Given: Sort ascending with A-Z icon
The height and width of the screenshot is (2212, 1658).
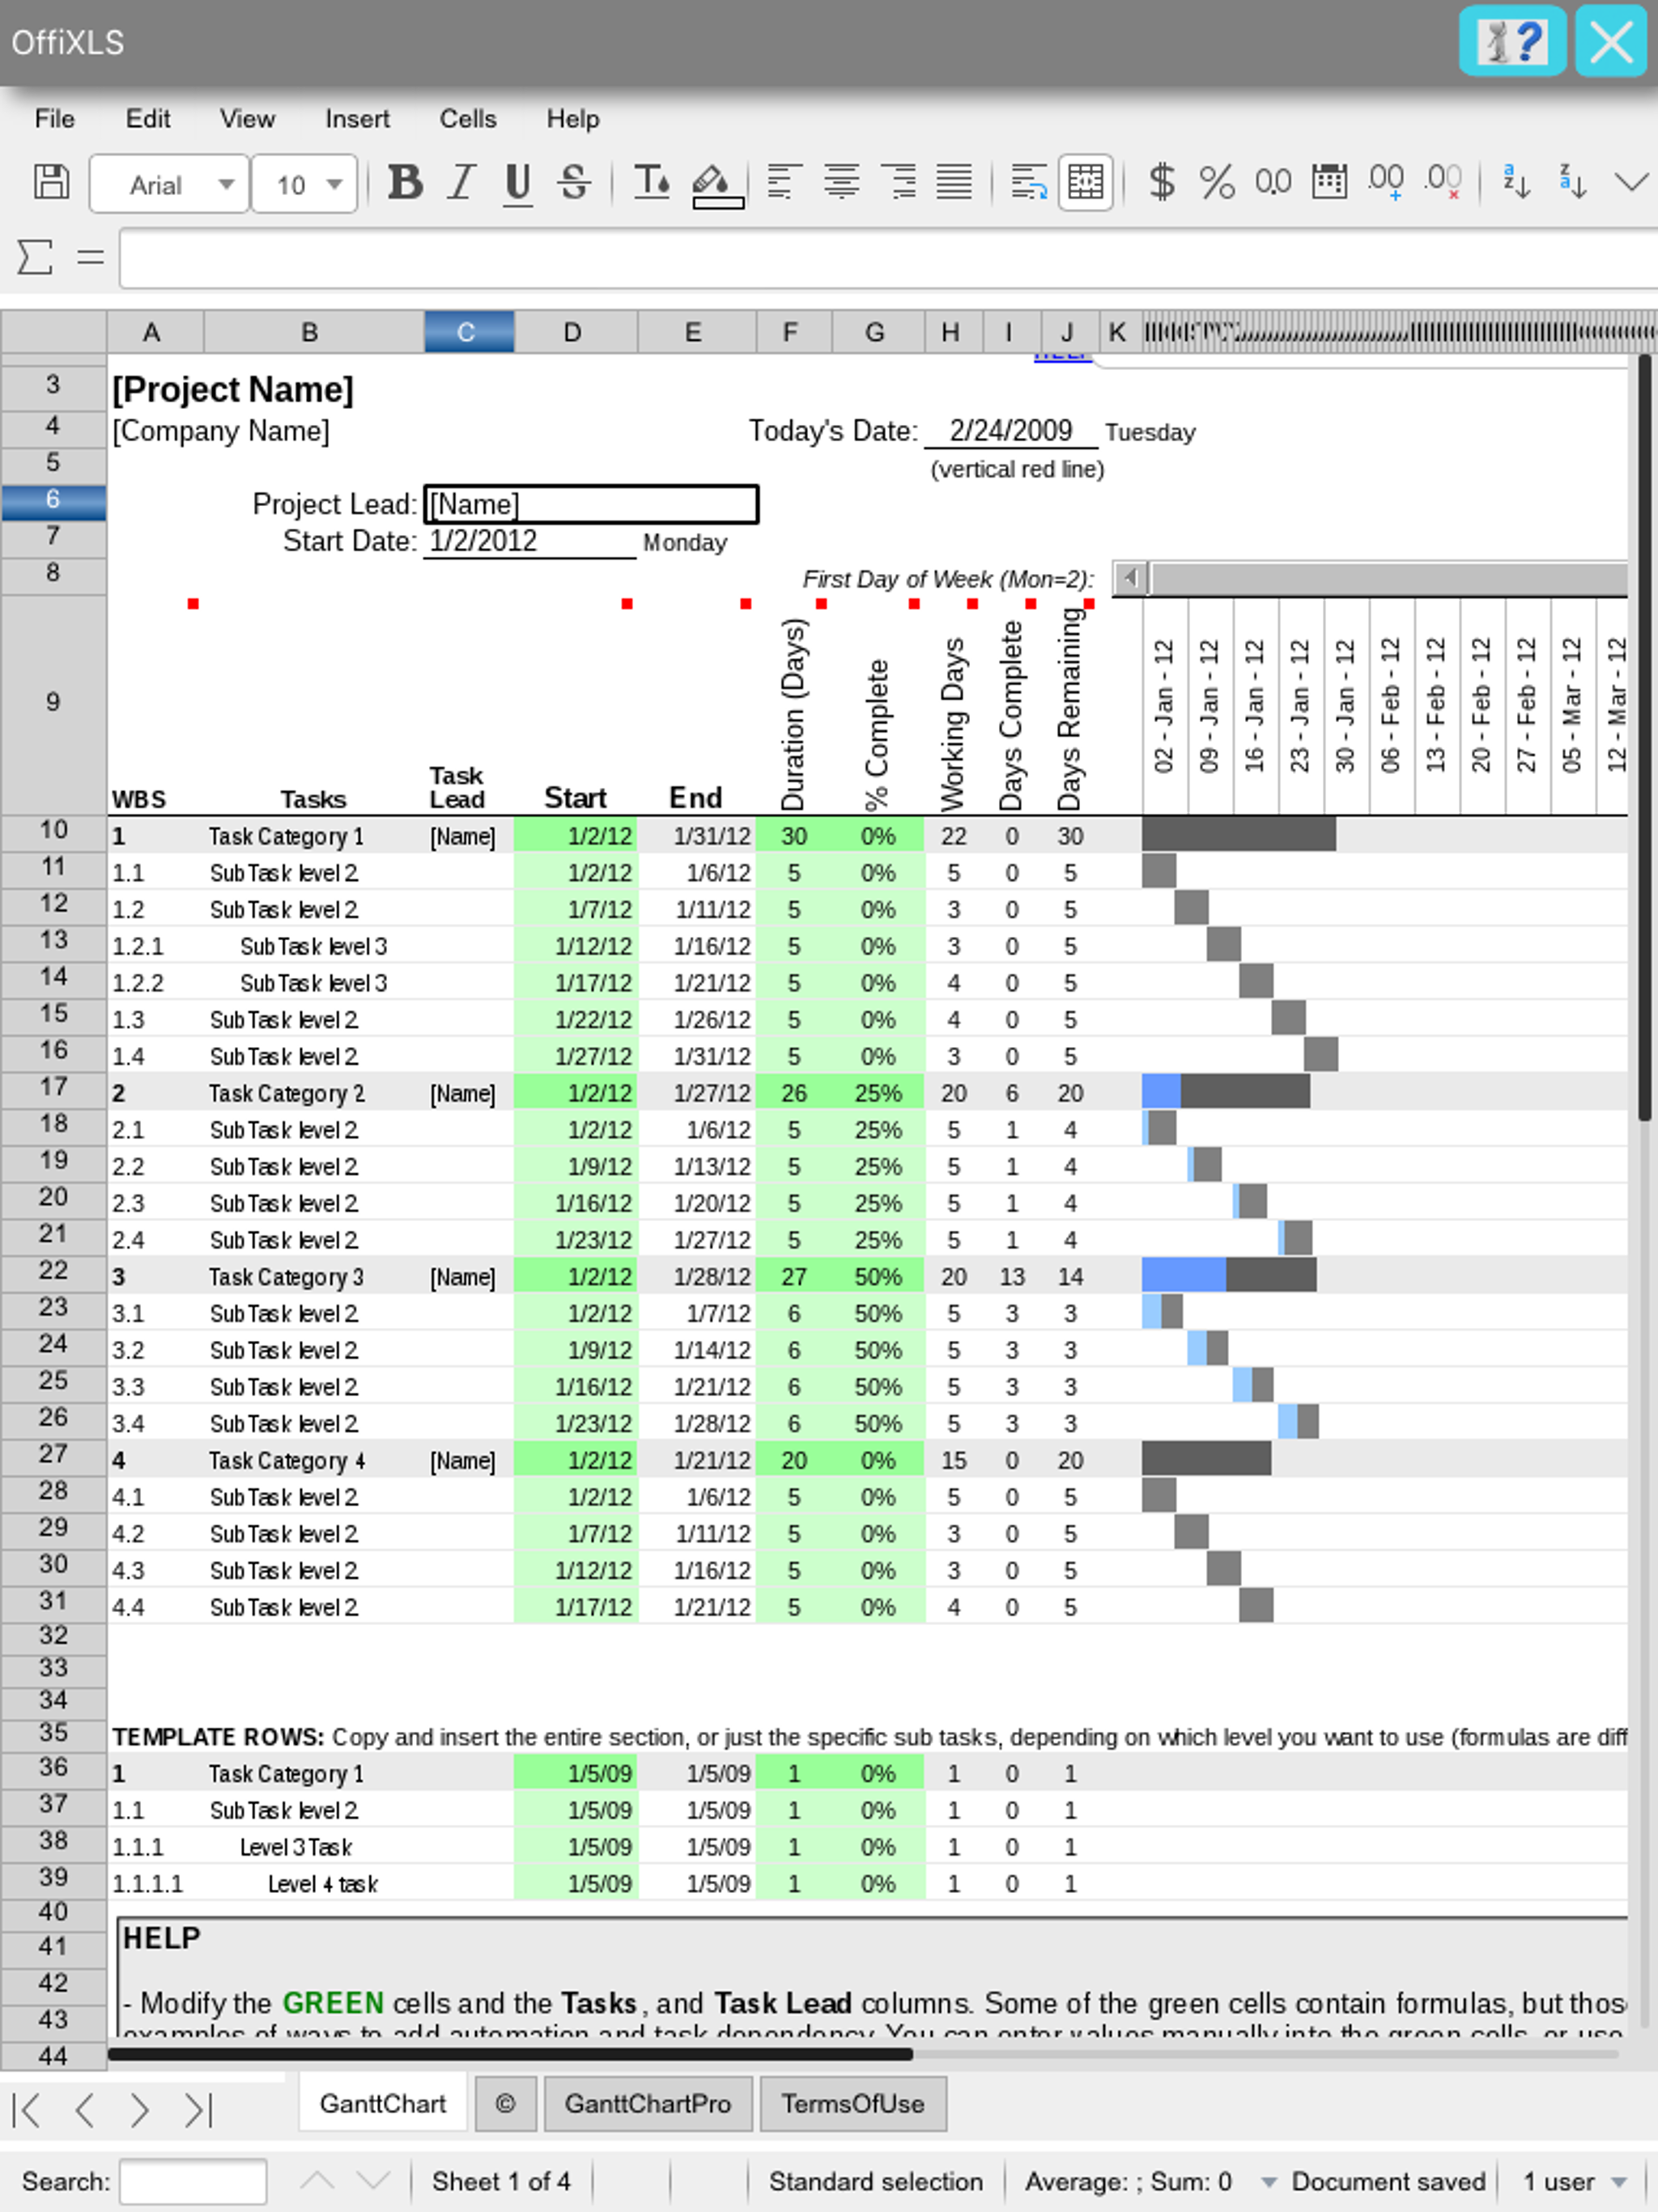Looking at the screenshot, I should coord(1516,183).
